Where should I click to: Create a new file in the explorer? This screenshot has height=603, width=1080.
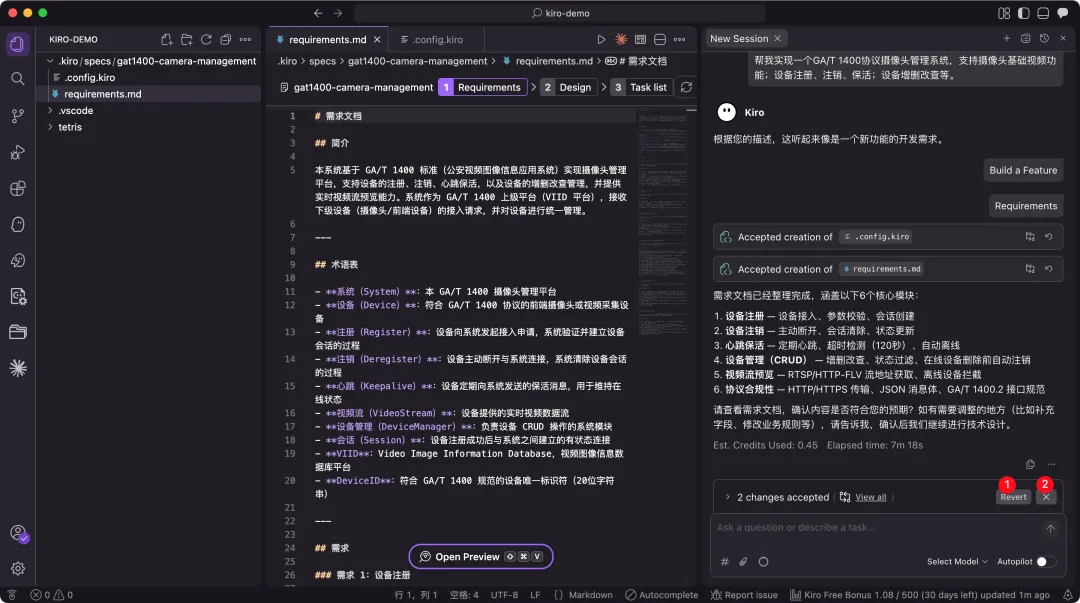(166, 39)
